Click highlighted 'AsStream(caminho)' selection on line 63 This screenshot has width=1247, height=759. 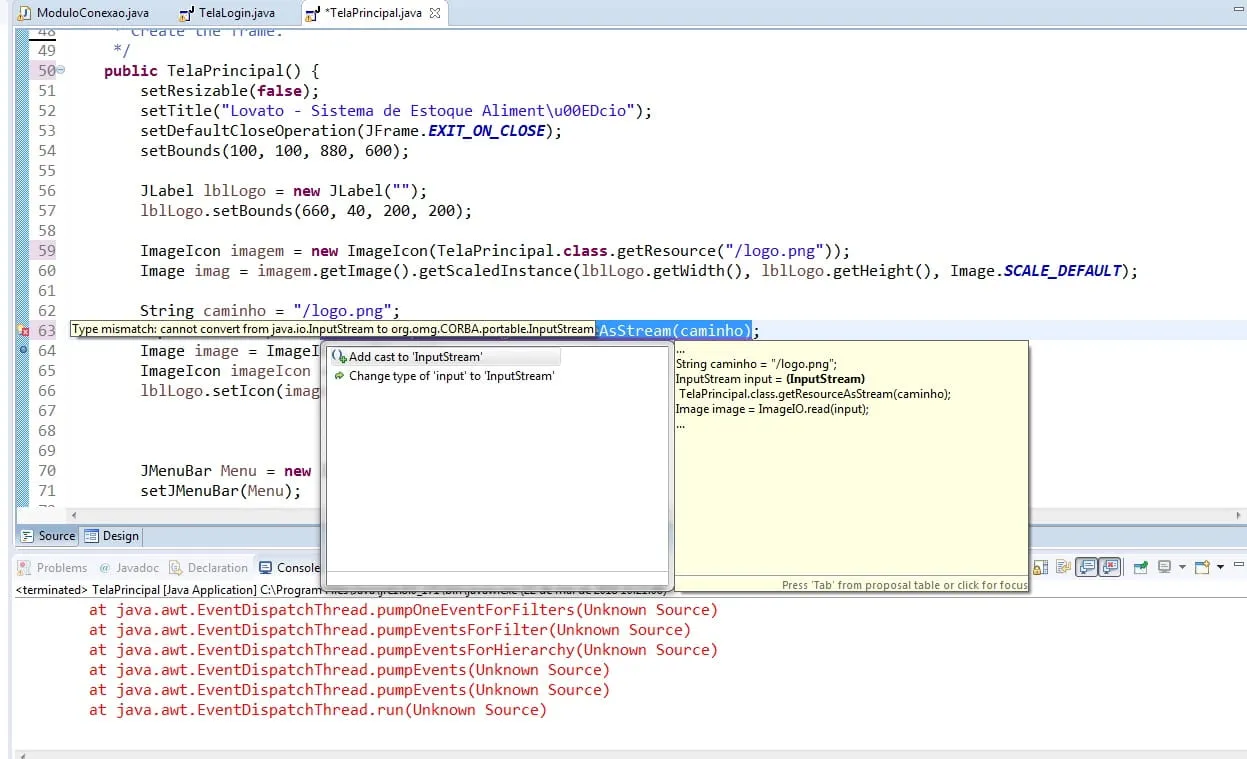click(x=672, y=330)
